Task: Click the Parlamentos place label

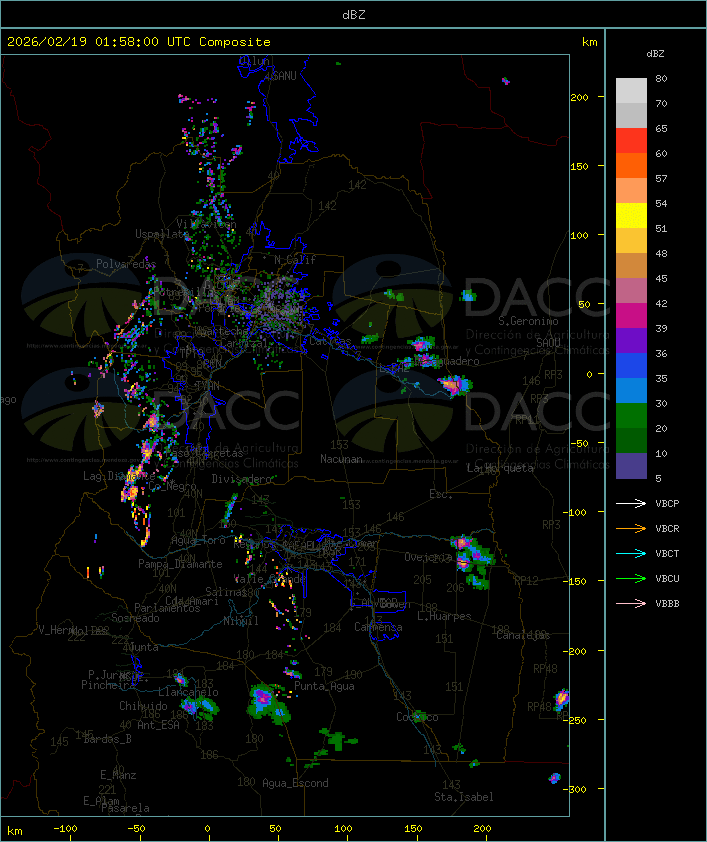Action: pyautogui.click(x=167, y=608)
